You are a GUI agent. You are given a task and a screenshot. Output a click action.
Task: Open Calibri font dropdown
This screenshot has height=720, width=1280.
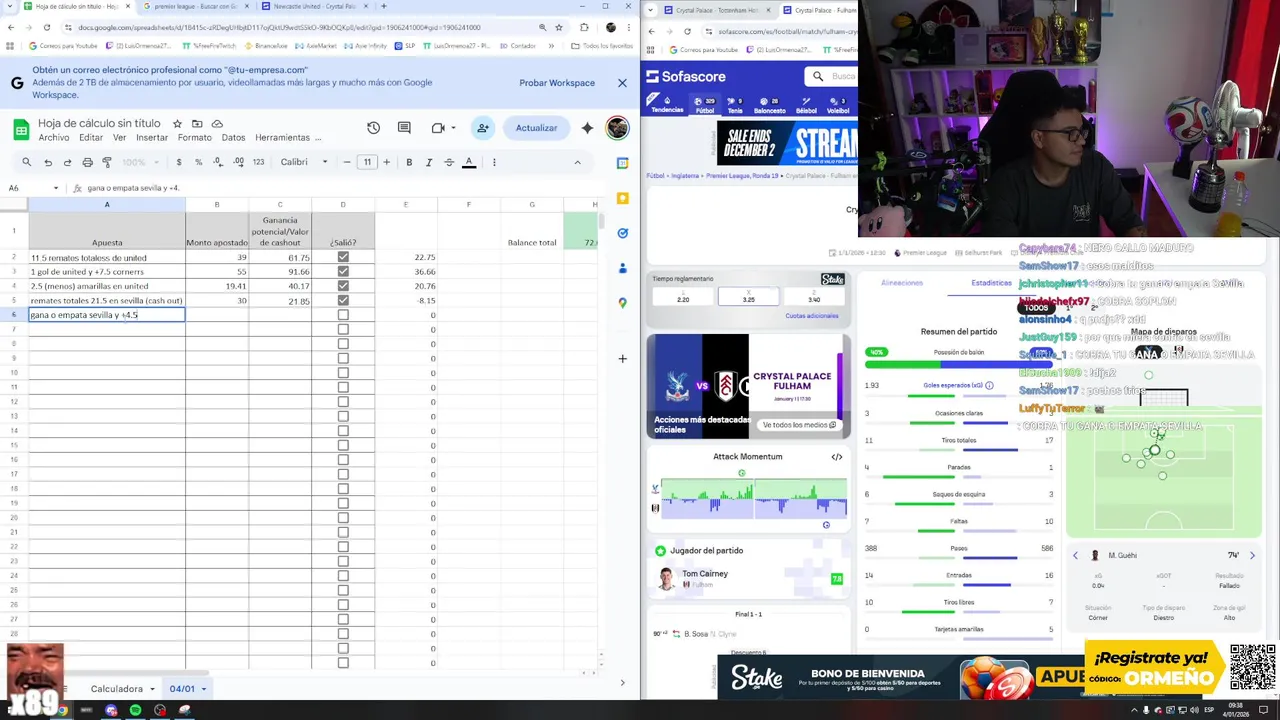click(x=304, y=162)
